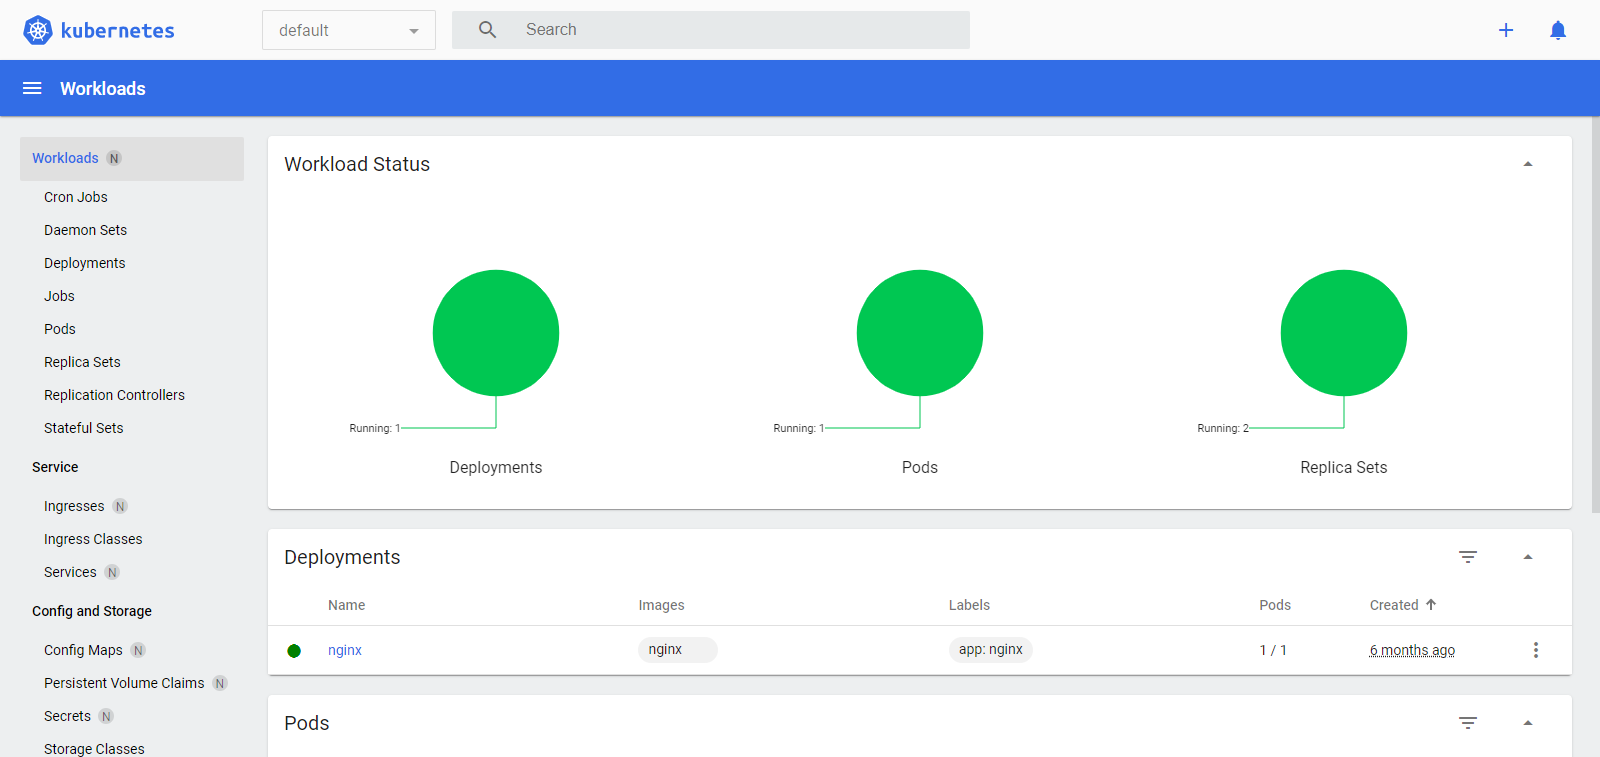Open Services page
Image resolution: width=1600 pixels, height=757 pixels.
pos(70,572)
